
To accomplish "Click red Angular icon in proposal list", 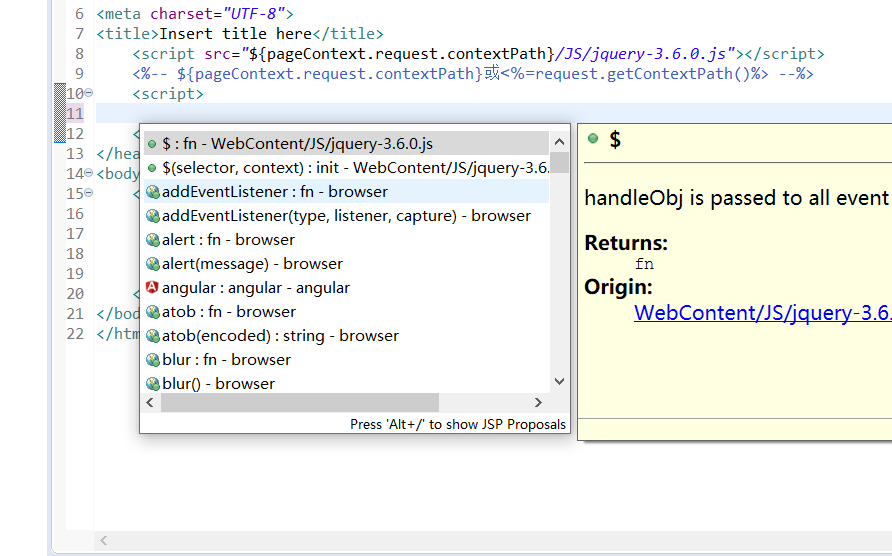I will pyautogui.click(x=152, y=287).
